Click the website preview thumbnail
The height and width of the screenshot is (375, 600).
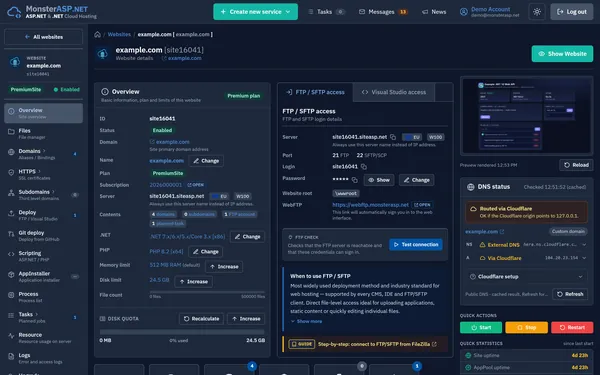(x=527, y=116)
